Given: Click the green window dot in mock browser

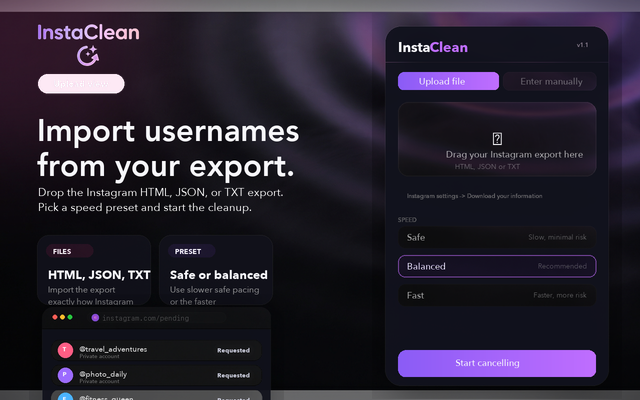Looking at the screenshot, I should click(70, 317).
